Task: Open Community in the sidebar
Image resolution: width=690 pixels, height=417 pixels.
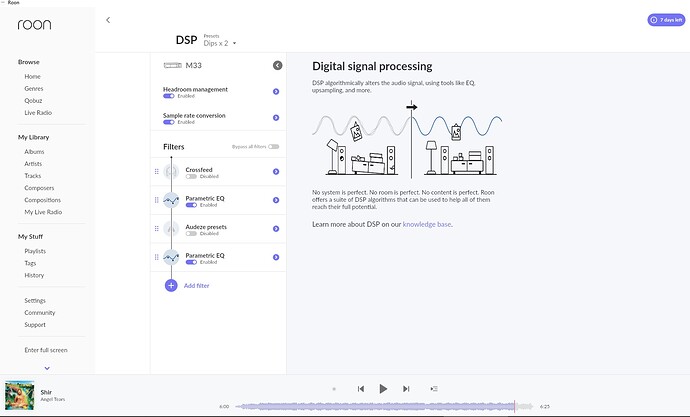Action: (40, 313)
